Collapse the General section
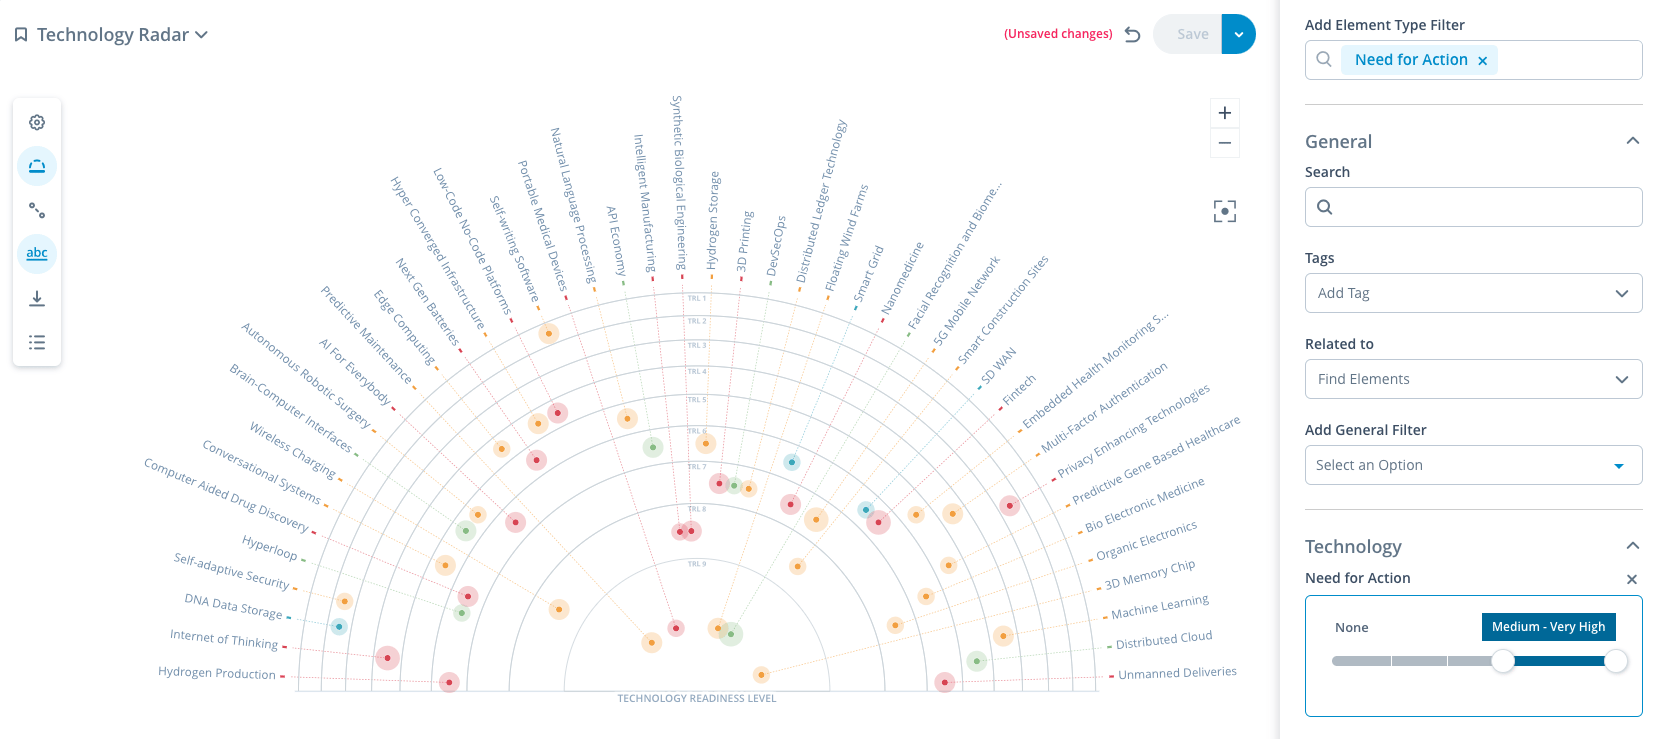This screenshot has height=739, width=1661. (1633, 141)
